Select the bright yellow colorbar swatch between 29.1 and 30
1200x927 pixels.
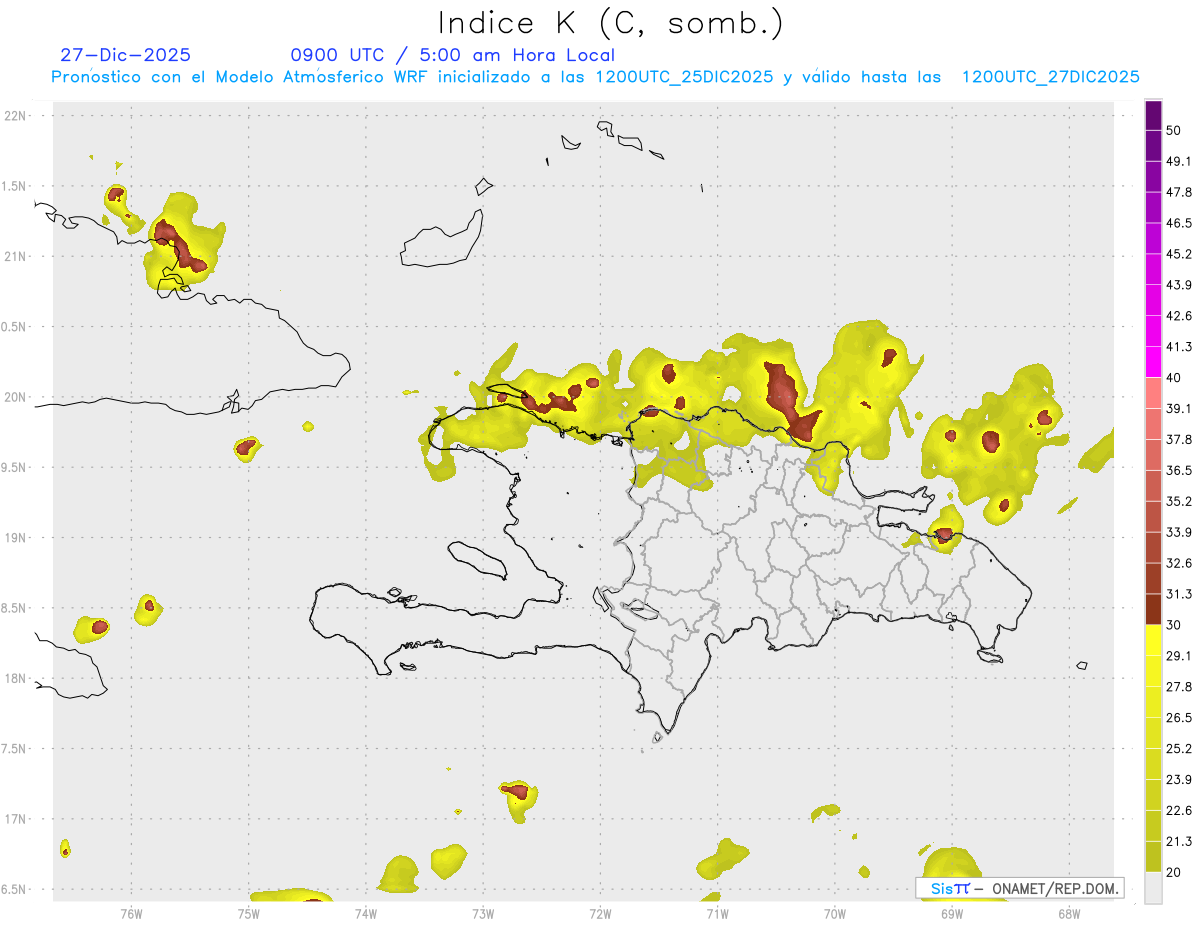point(1153,641)
